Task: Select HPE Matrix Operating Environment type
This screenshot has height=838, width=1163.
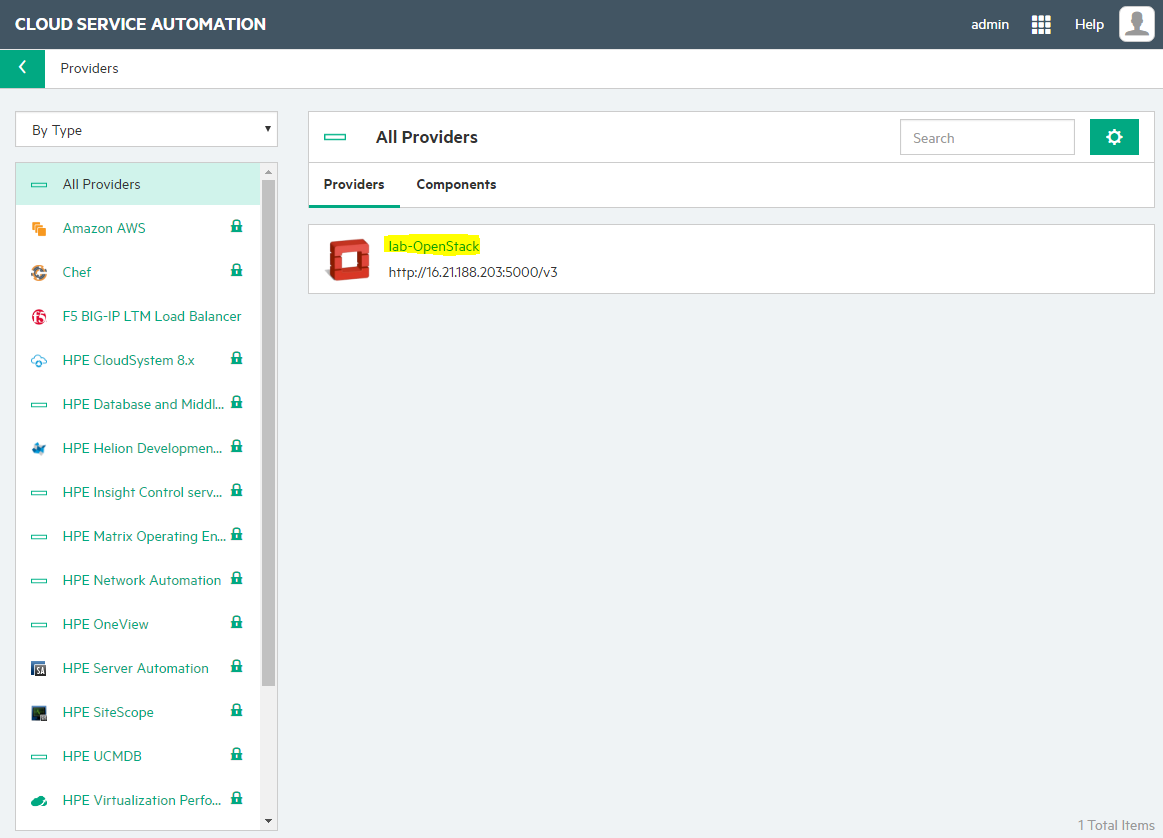Action: click(x=144, y=536)
